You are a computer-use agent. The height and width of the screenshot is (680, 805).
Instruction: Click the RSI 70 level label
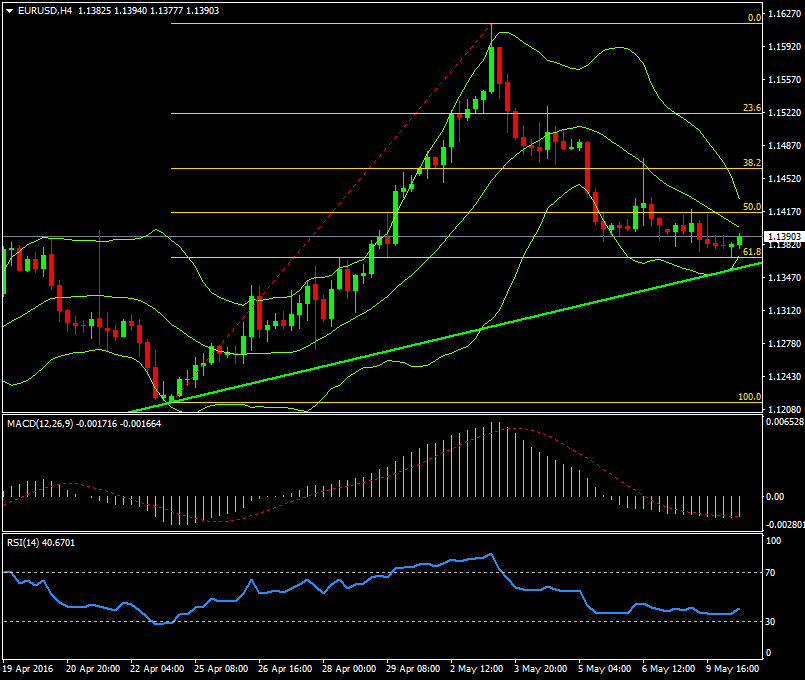(x=772, y=573)
